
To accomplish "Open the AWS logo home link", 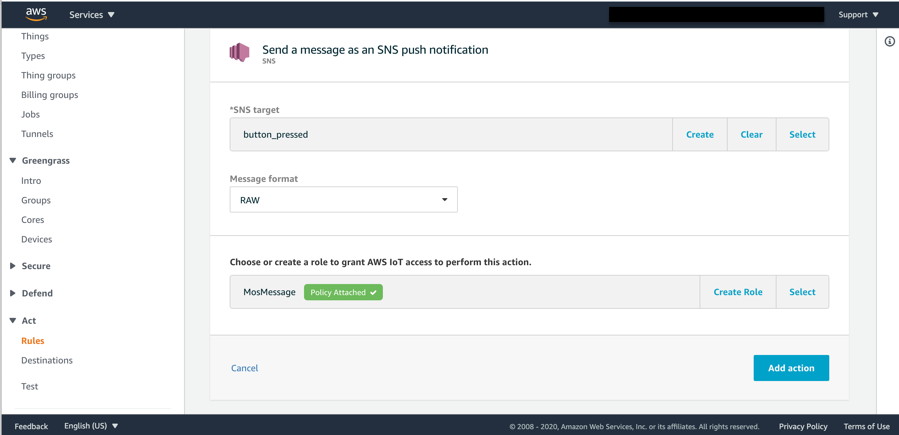I will pyautogui.click(x=36, y=14).
